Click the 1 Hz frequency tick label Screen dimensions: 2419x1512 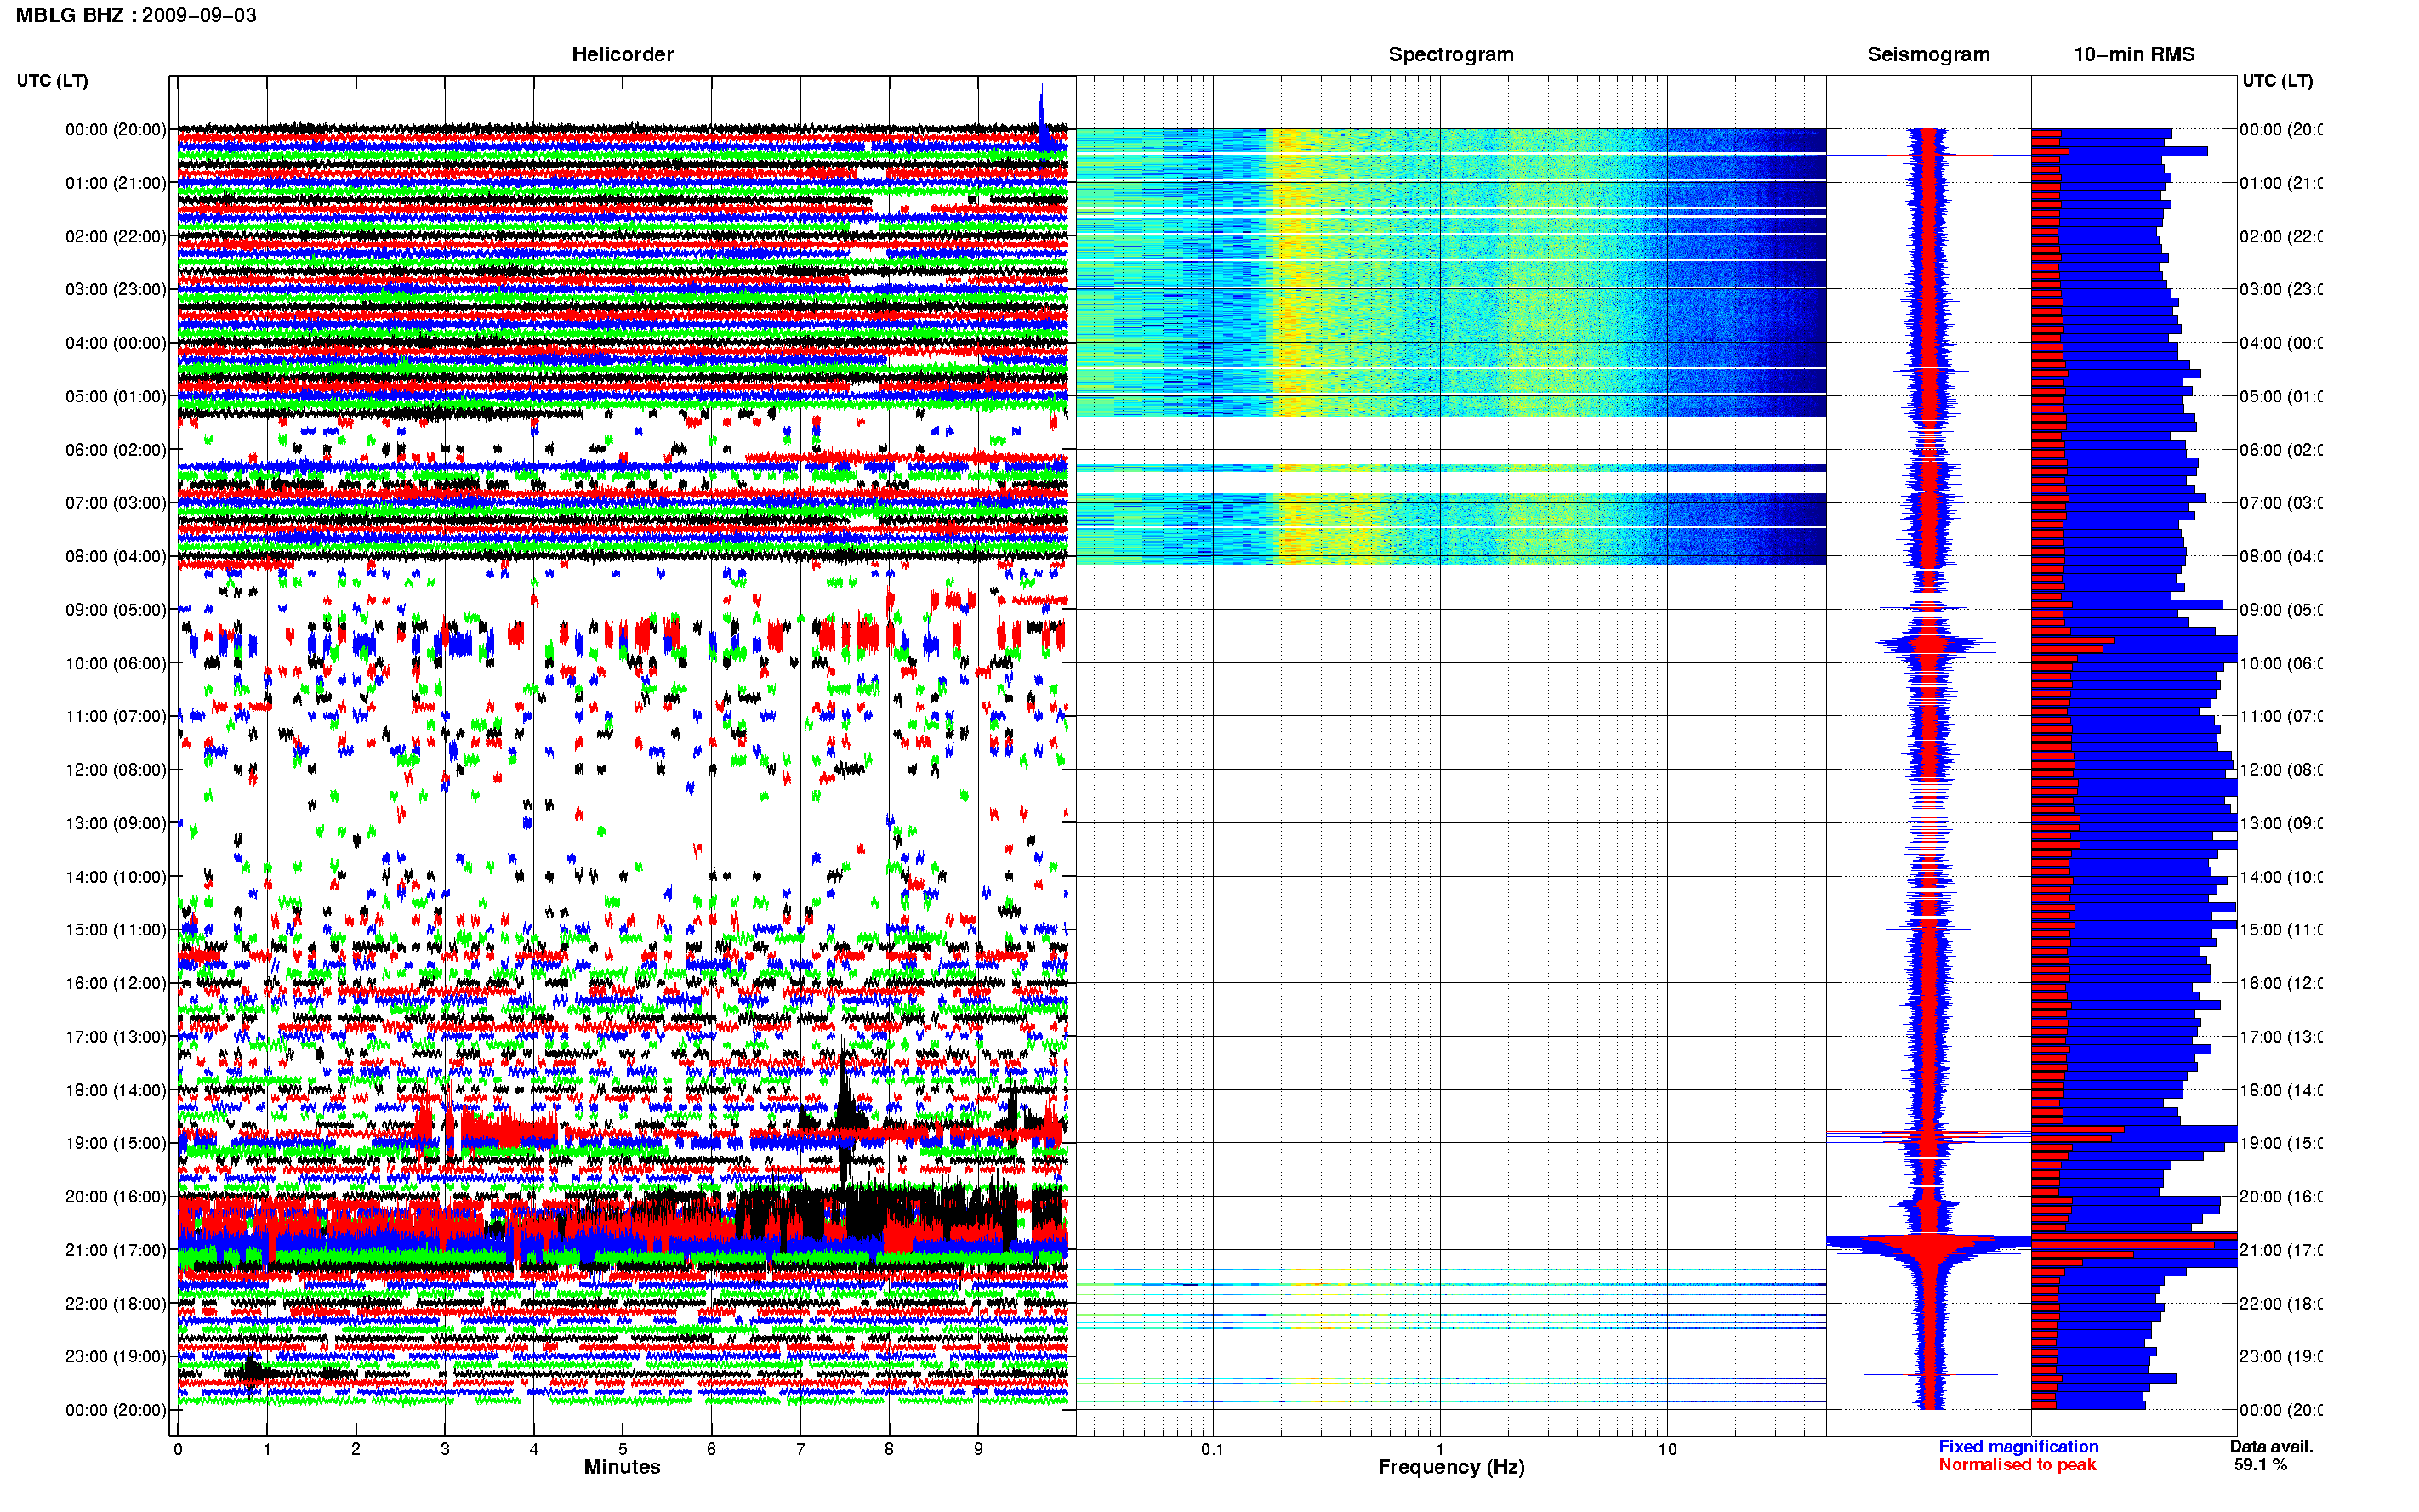click(x=1440, y=1449)
